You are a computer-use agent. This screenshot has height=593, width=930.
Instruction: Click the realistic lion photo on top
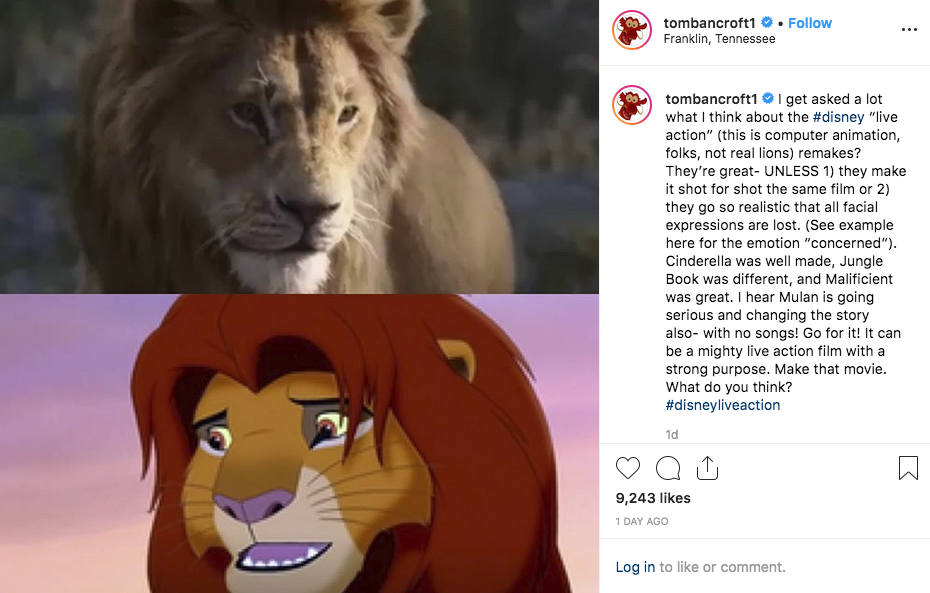coord(300,147)
